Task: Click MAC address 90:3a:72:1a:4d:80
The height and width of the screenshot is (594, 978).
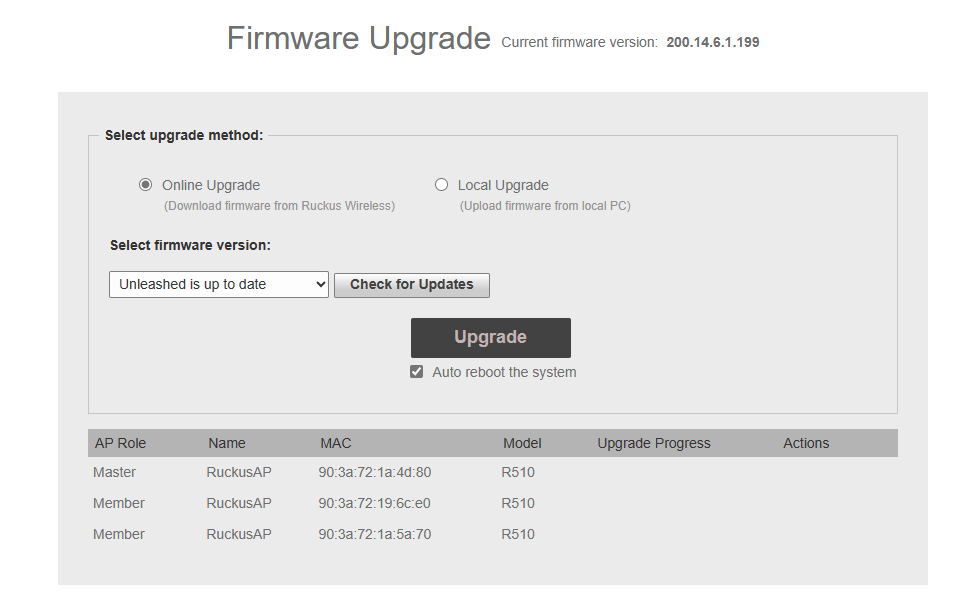Action: pos(375,472)
